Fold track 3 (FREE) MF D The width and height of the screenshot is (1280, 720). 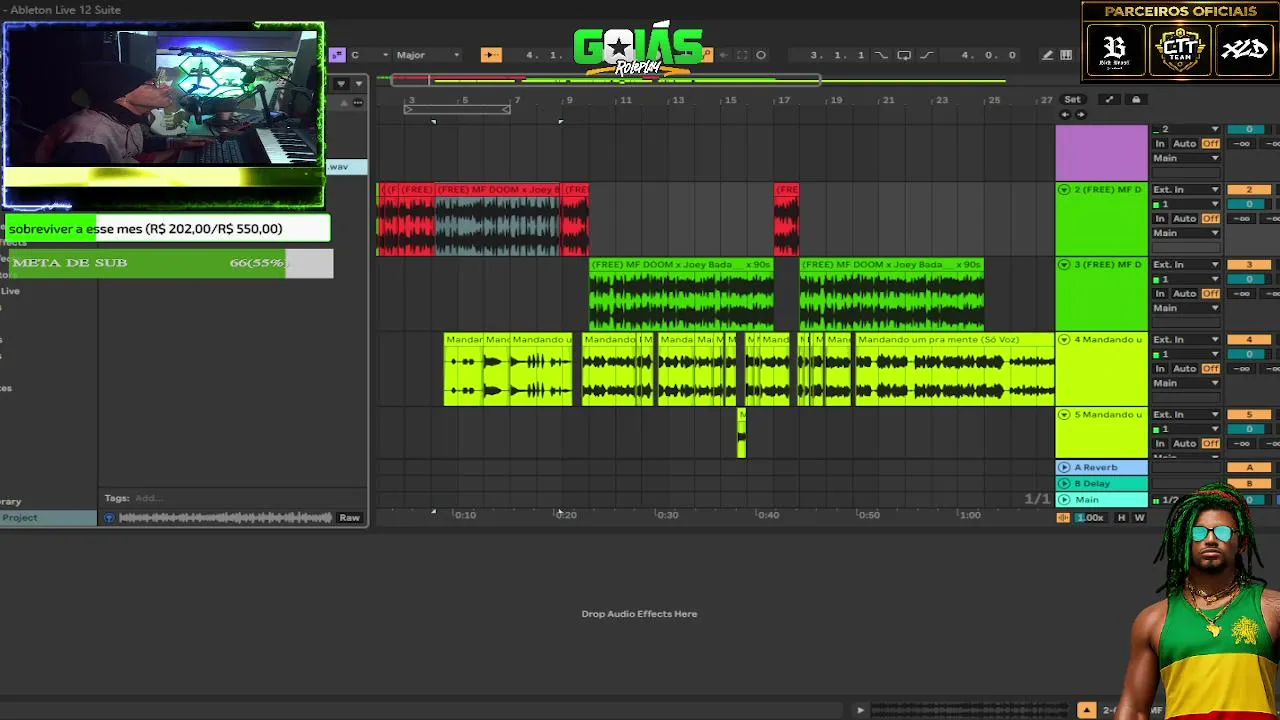(x=1064, y=265)
